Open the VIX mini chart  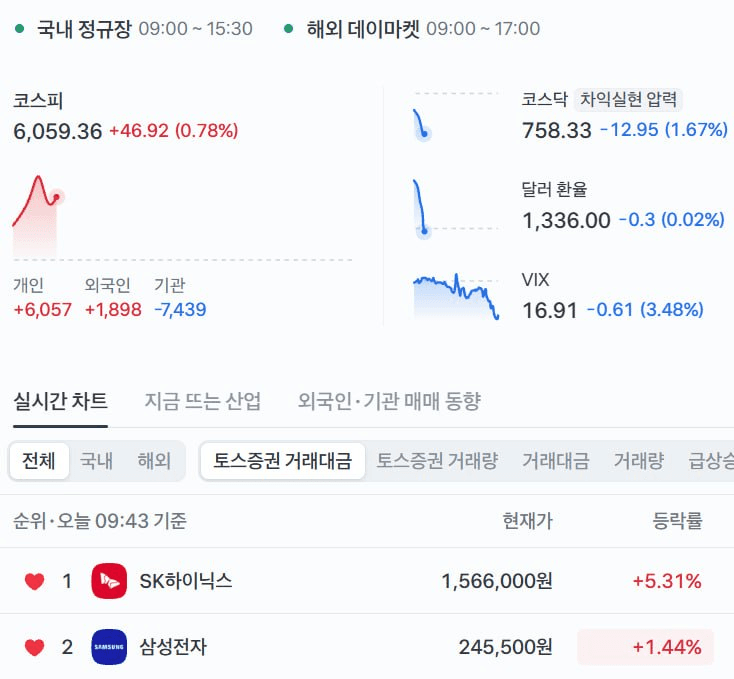click(x=456, y=297)
